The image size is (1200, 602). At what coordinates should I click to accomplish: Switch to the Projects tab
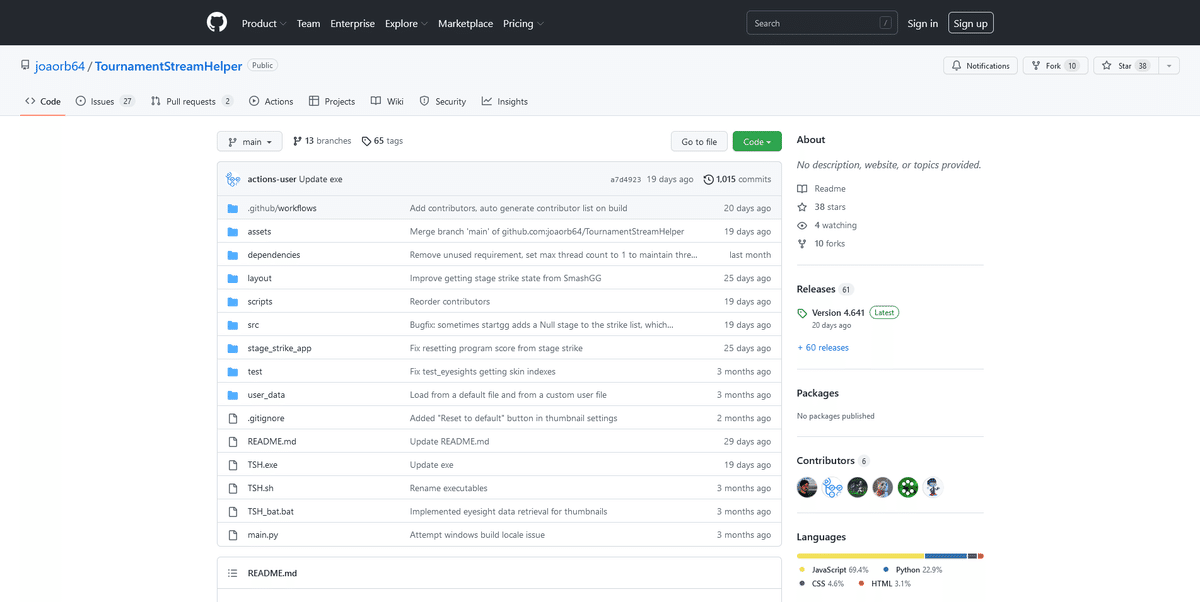click(x=332, y=101)
